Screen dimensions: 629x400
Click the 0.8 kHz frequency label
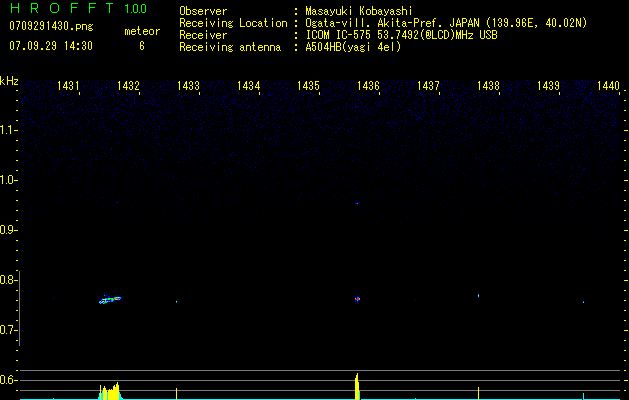8,280
